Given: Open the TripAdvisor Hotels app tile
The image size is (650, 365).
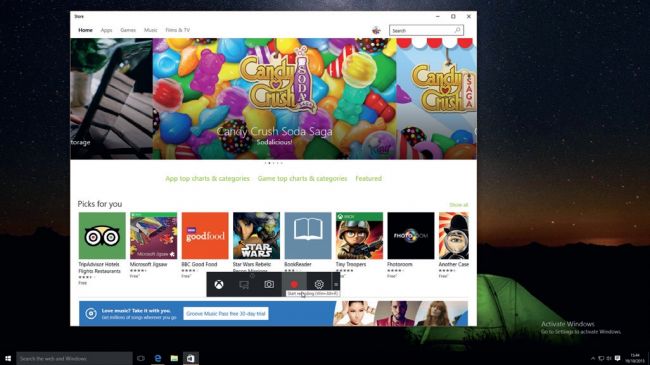Looking at the screenshot, I should pos(102,236).
